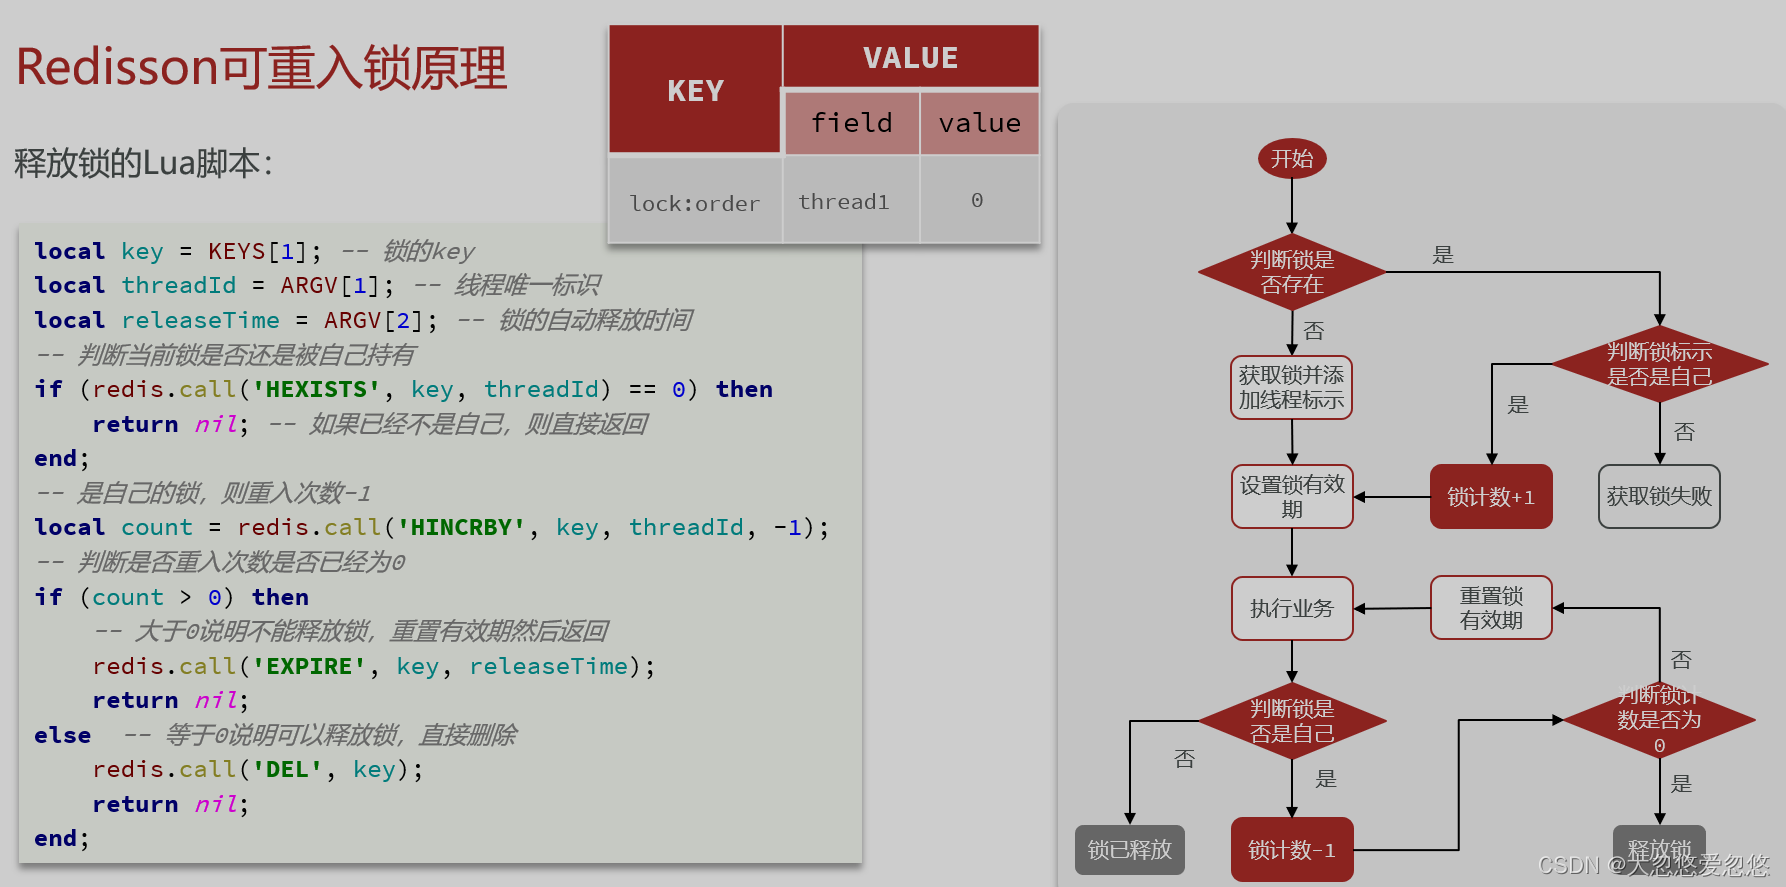This screenshot has width=1786, height=887.
Task: Click the 'local key = KEYS[1]' line
Action: (x=254, y=251)
